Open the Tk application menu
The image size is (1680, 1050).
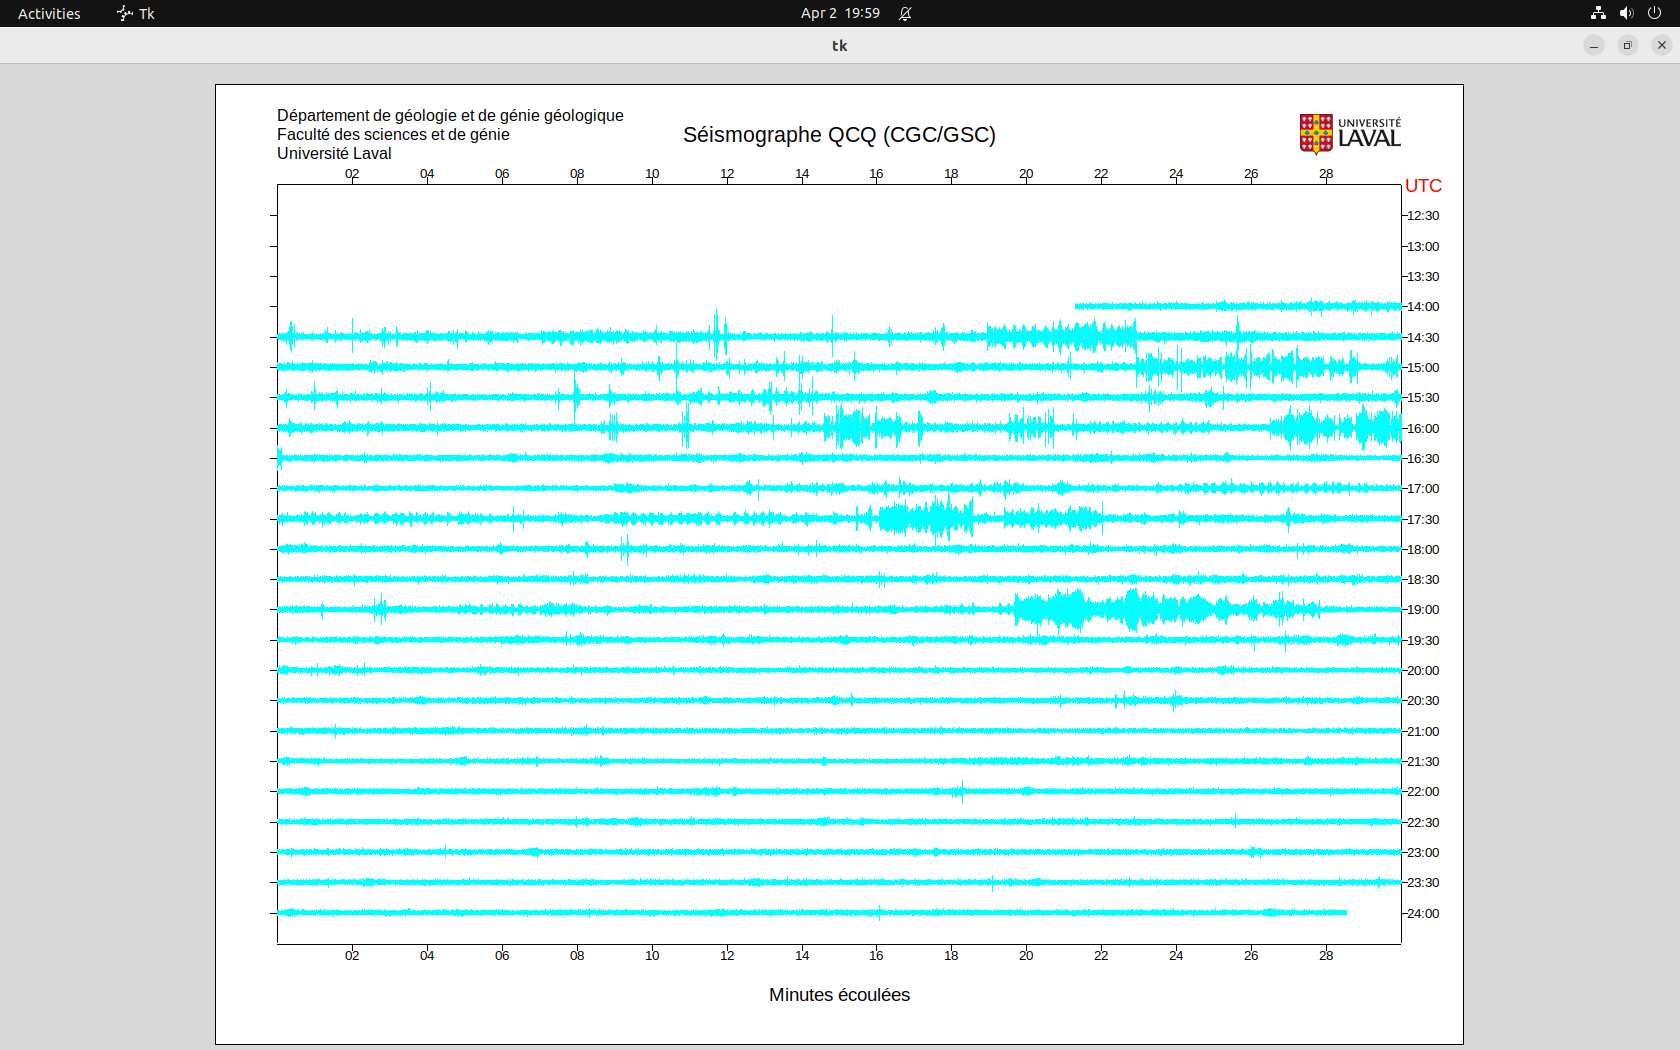point(136,13)
